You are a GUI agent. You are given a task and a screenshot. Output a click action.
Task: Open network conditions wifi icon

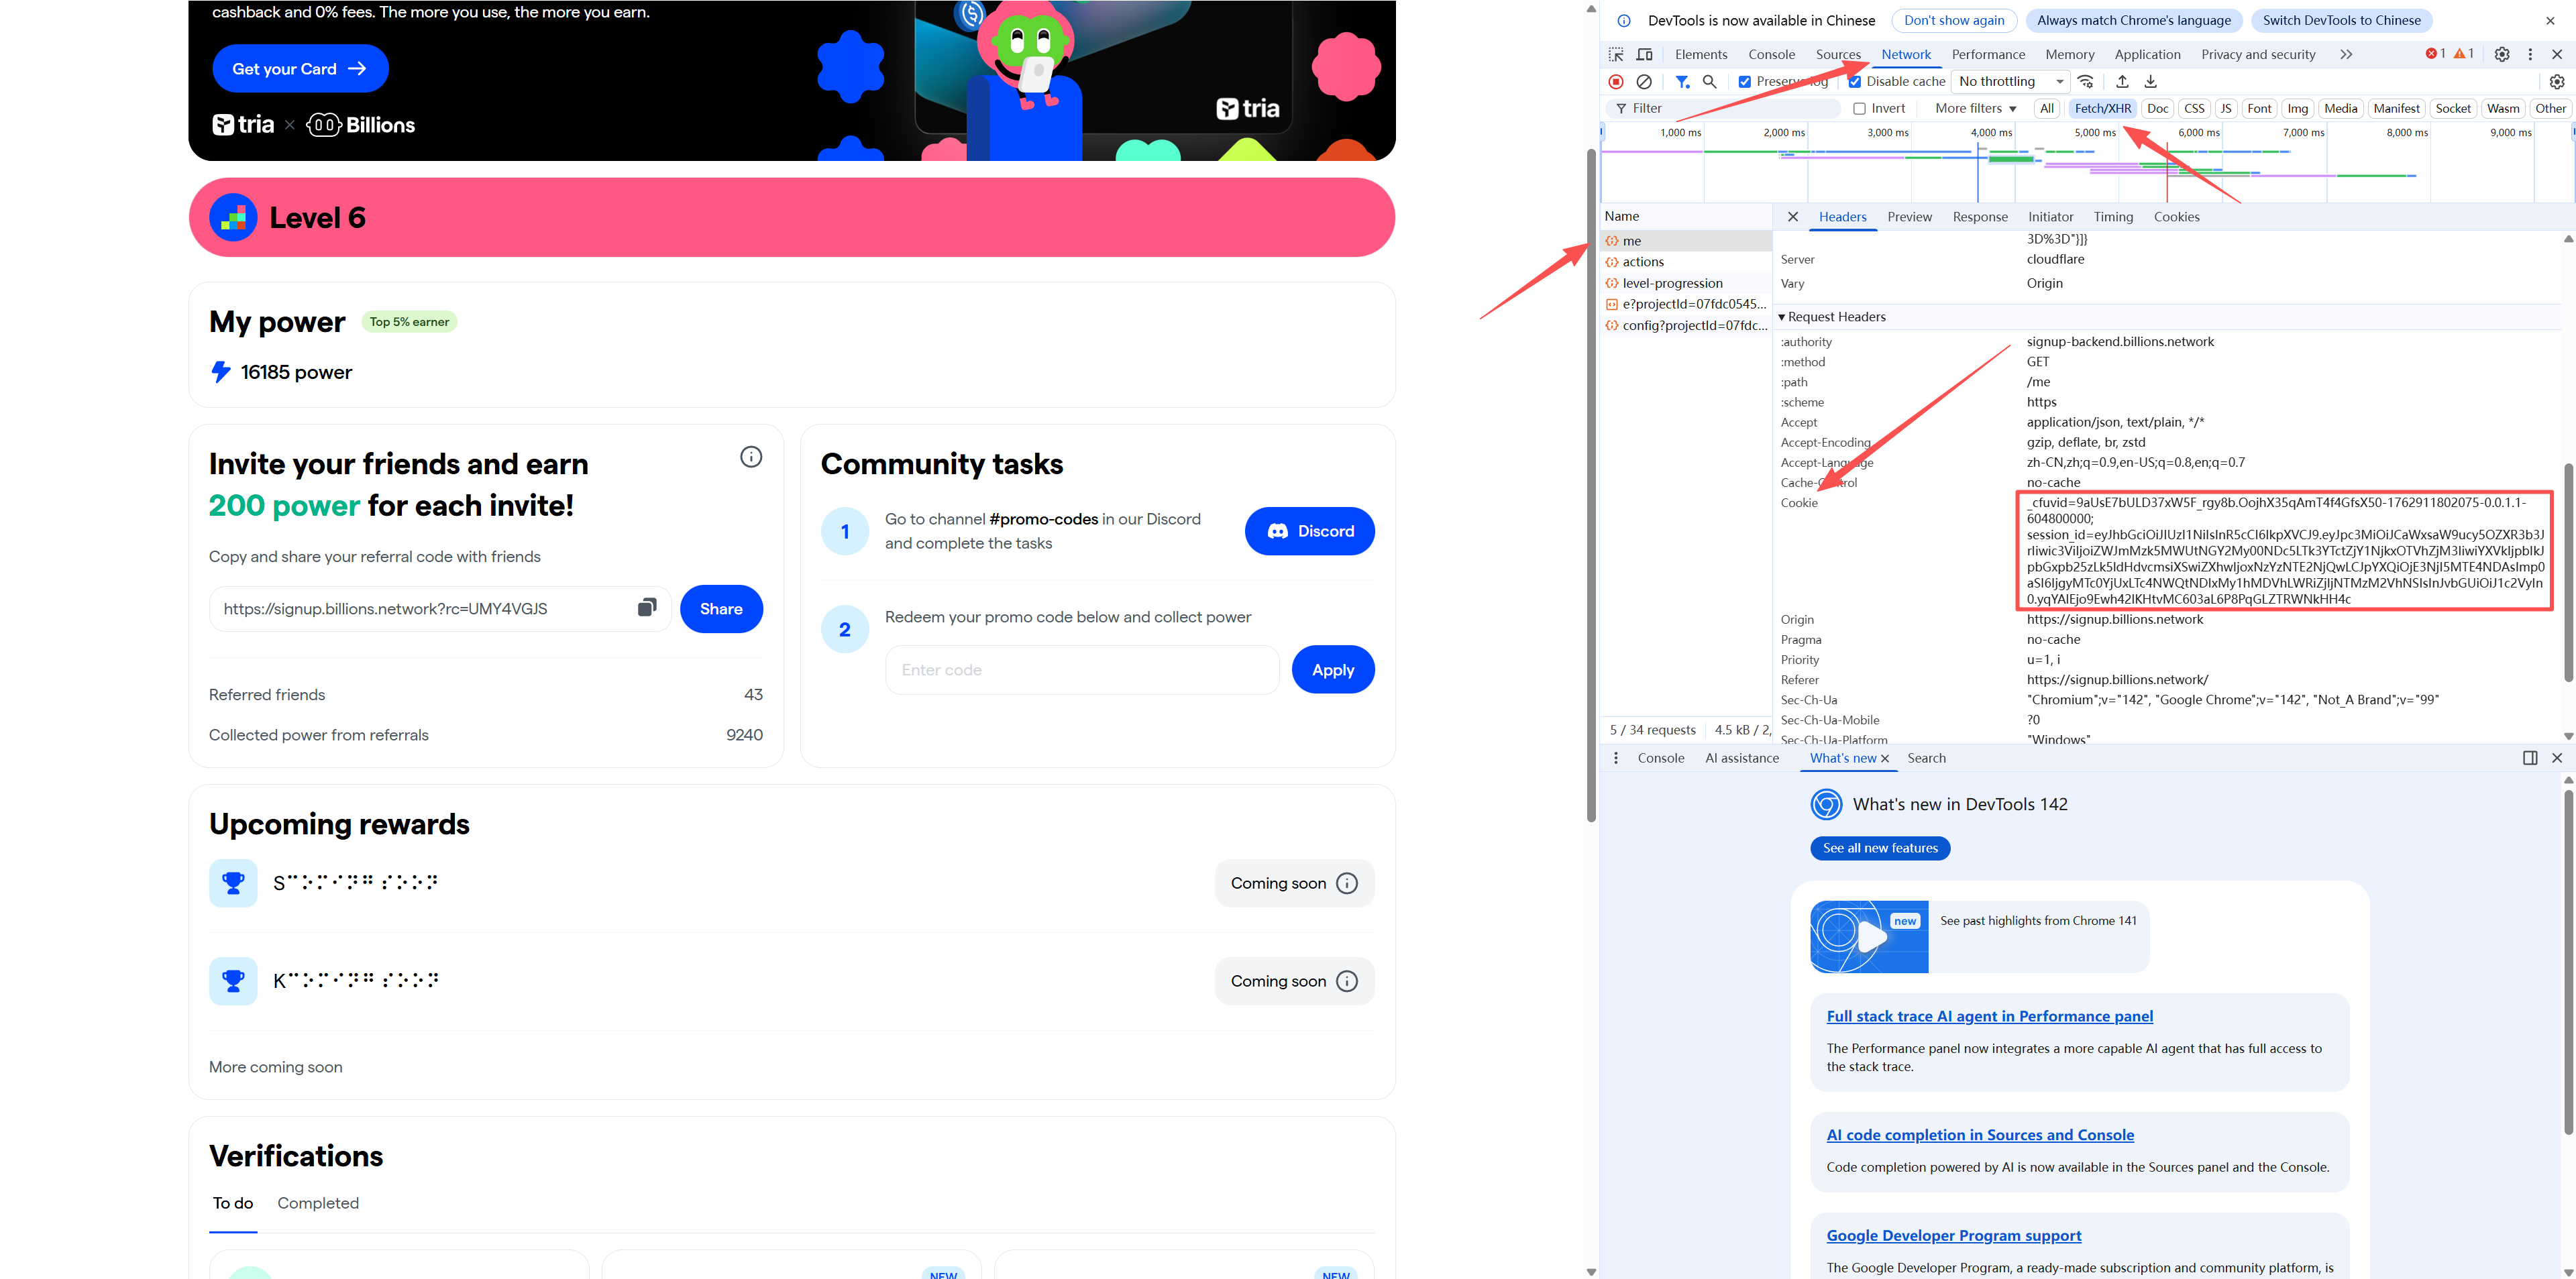click(x=2086, y=82)
